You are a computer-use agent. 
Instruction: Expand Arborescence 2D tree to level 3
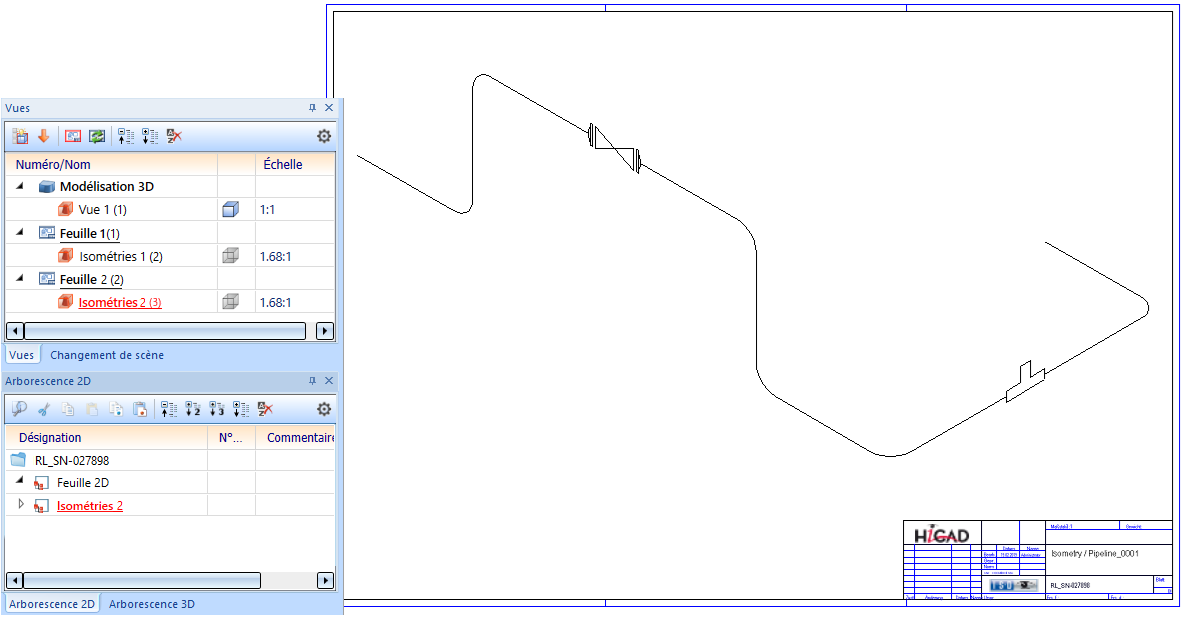217,409
